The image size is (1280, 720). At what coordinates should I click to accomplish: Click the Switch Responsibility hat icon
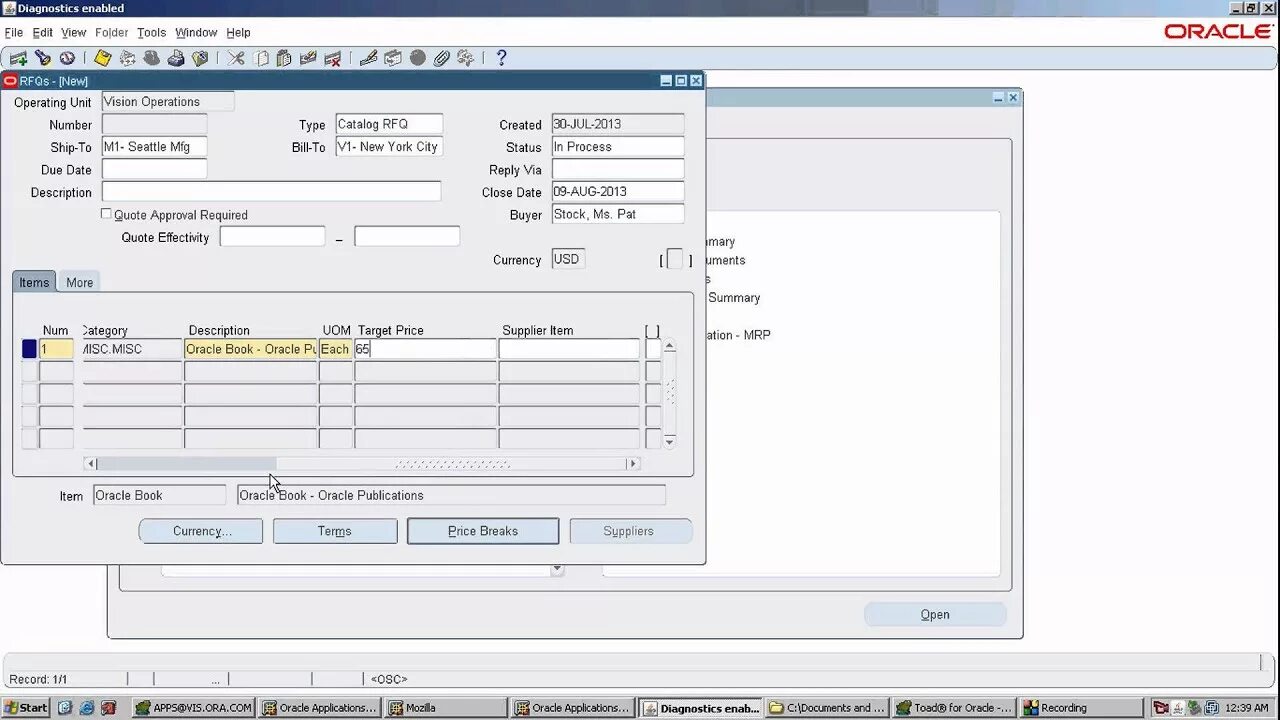(x=152, y=58)
